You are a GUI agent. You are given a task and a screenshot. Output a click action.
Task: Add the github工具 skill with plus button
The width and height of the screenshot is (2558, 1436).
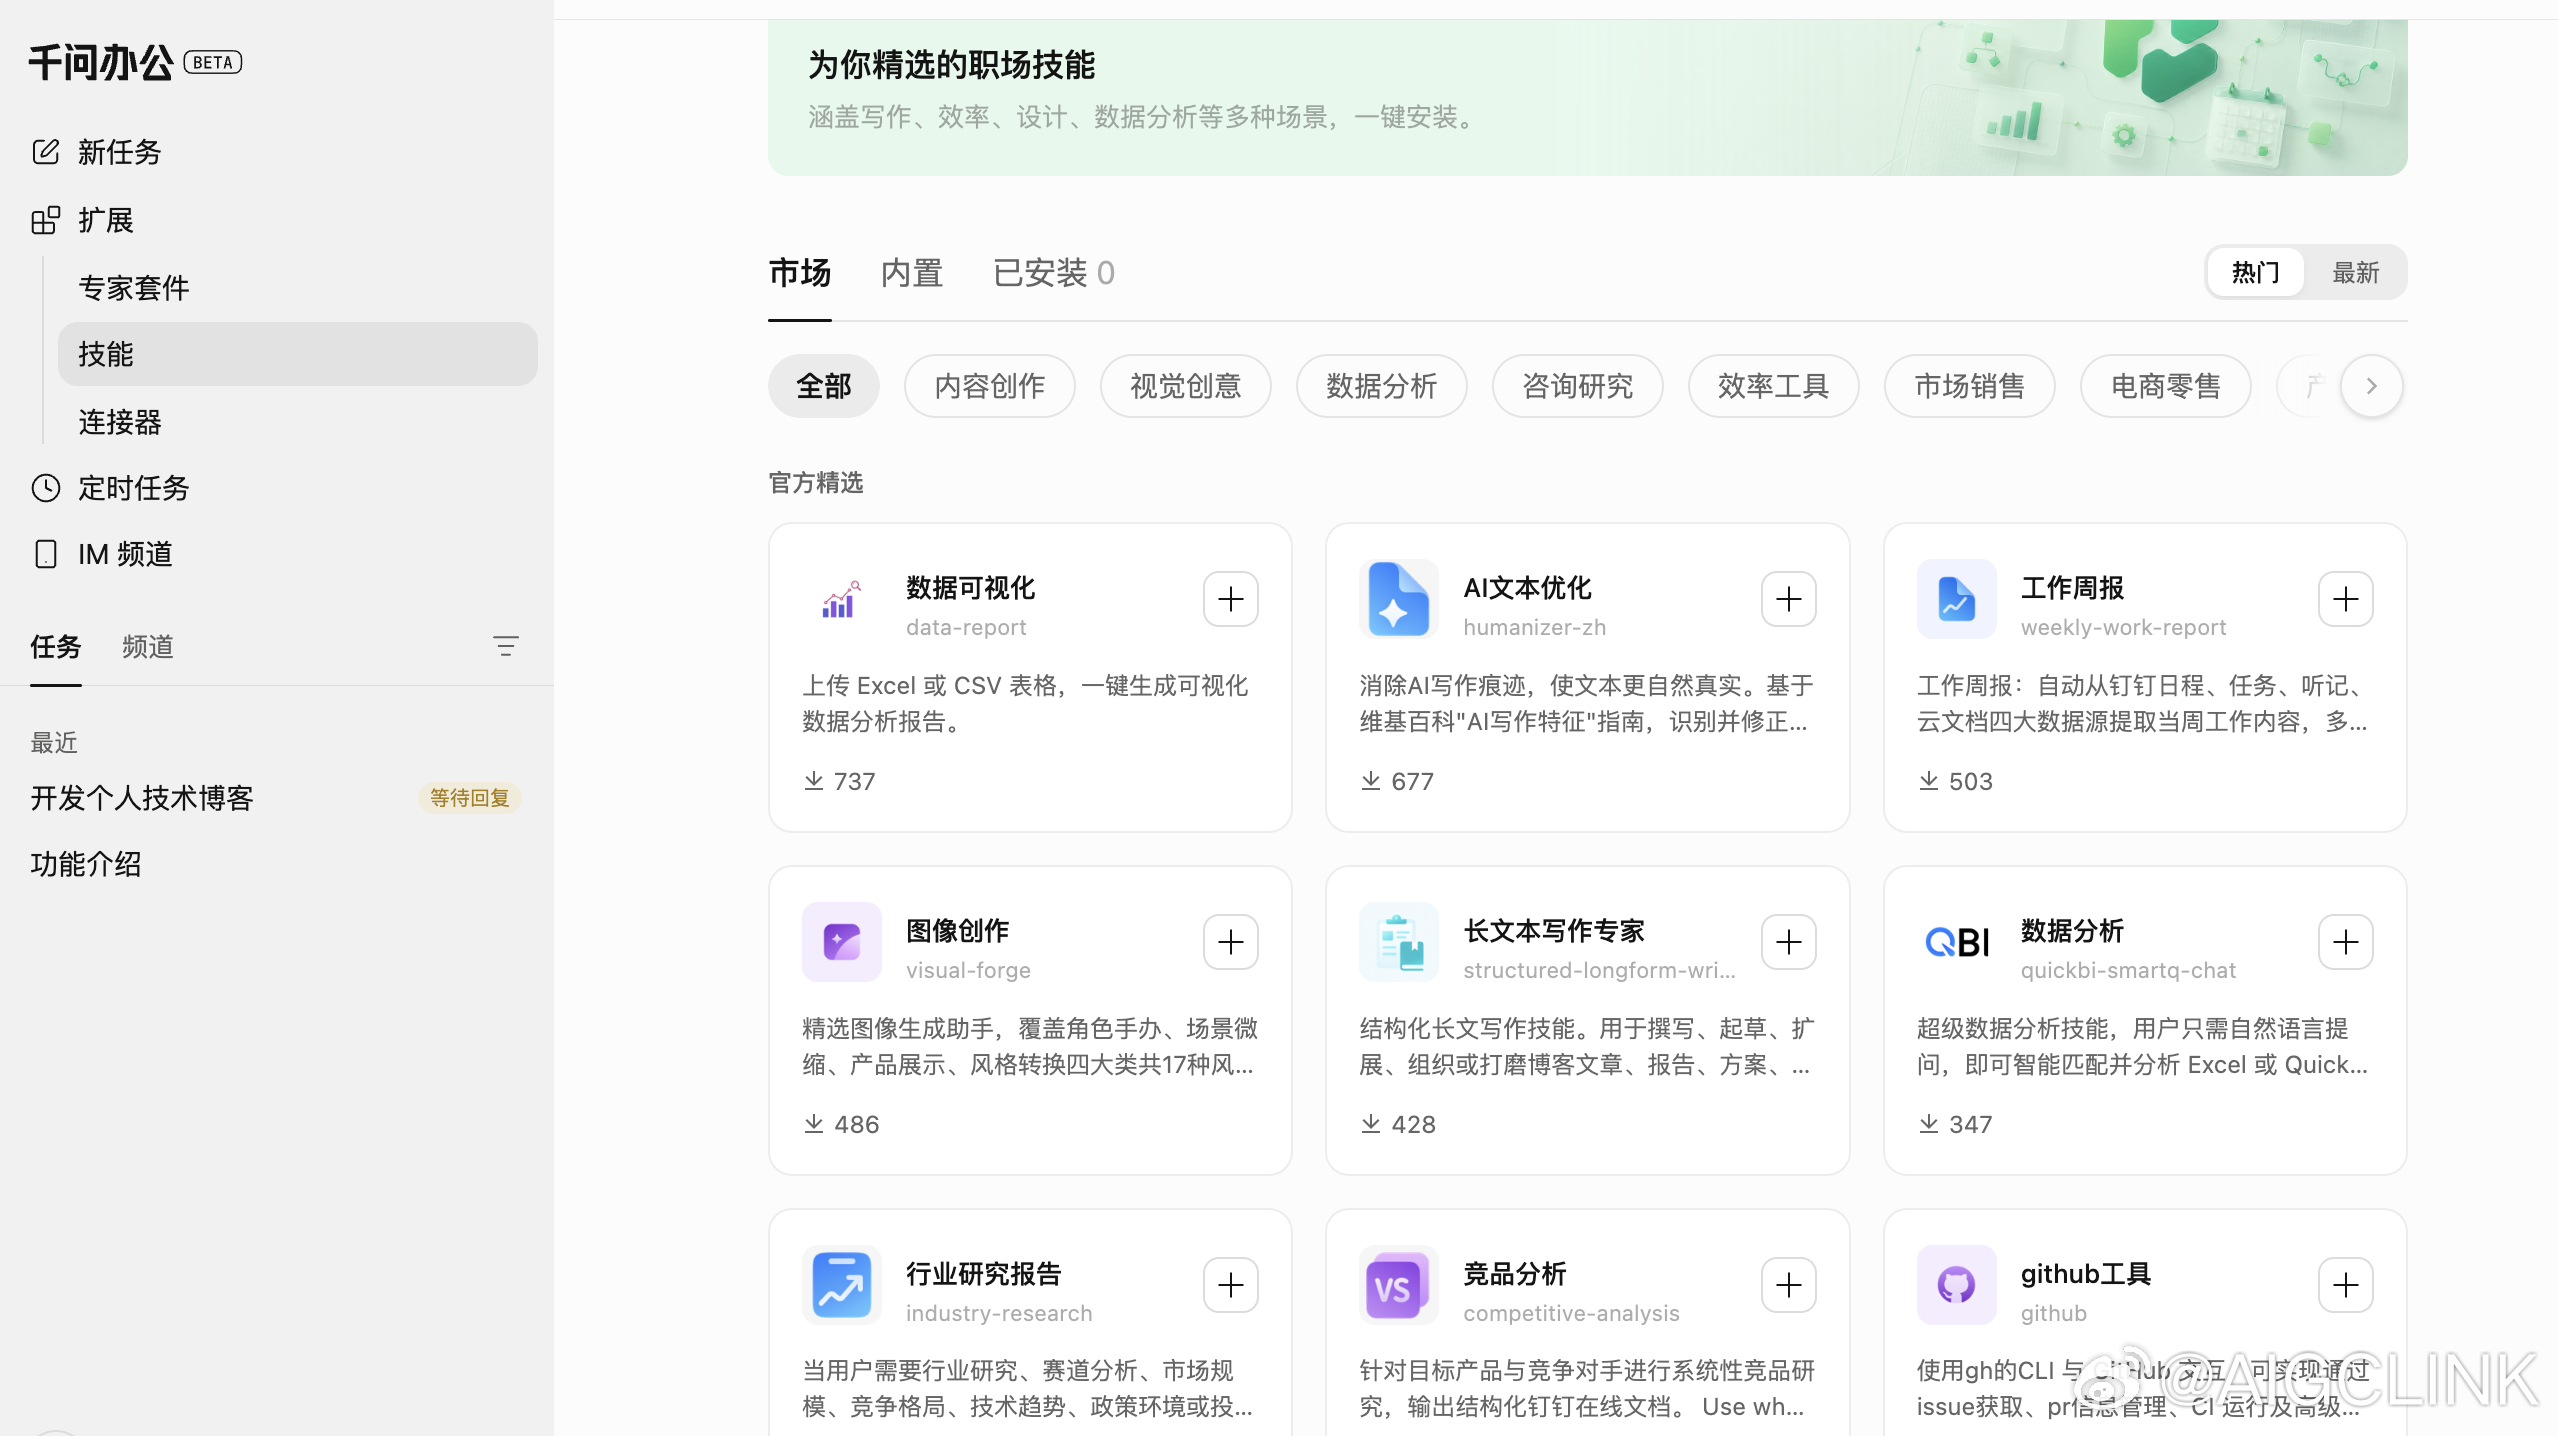2345,1285
